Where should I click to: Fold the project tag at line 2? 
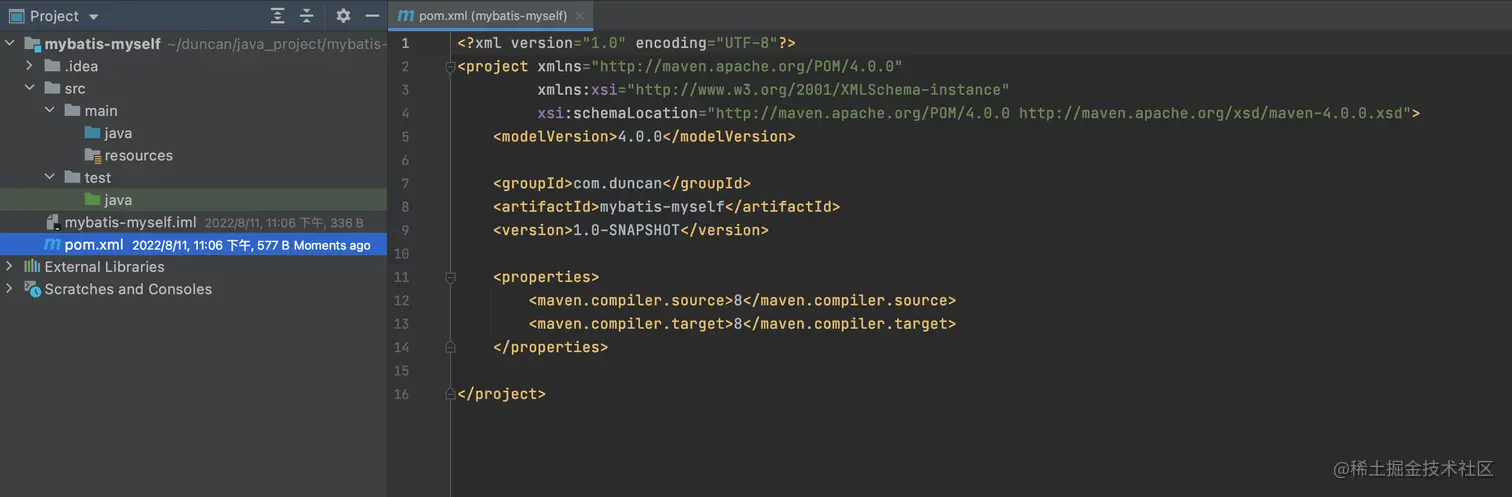click(x=450, y=66)
